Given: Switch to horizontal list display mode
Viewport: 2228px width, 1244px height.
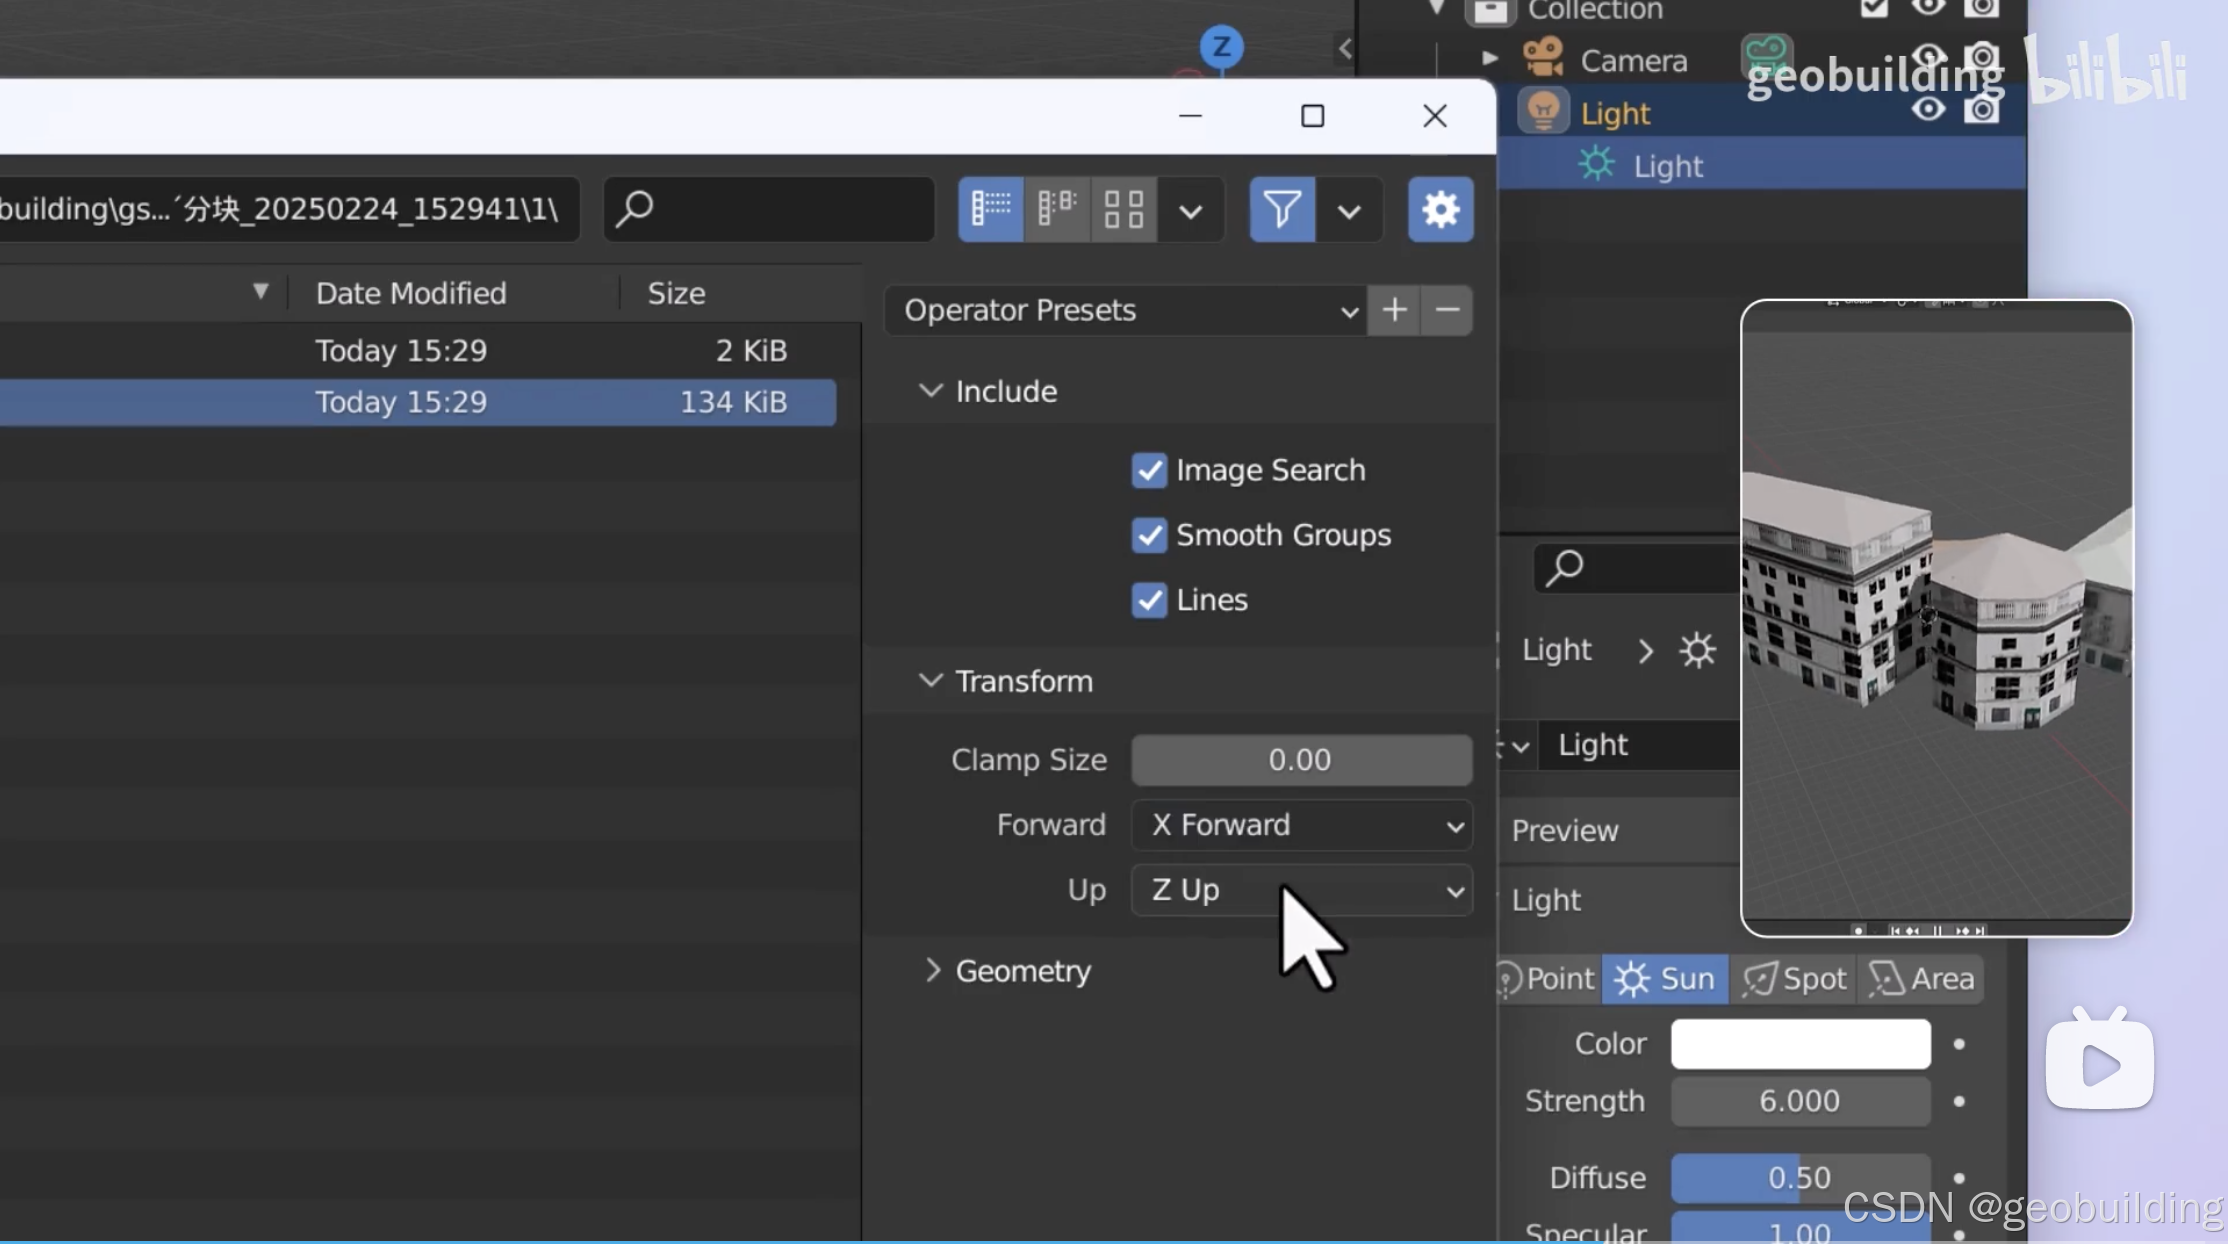Looking at the screenshot, I should click(x=1057, y=209).
